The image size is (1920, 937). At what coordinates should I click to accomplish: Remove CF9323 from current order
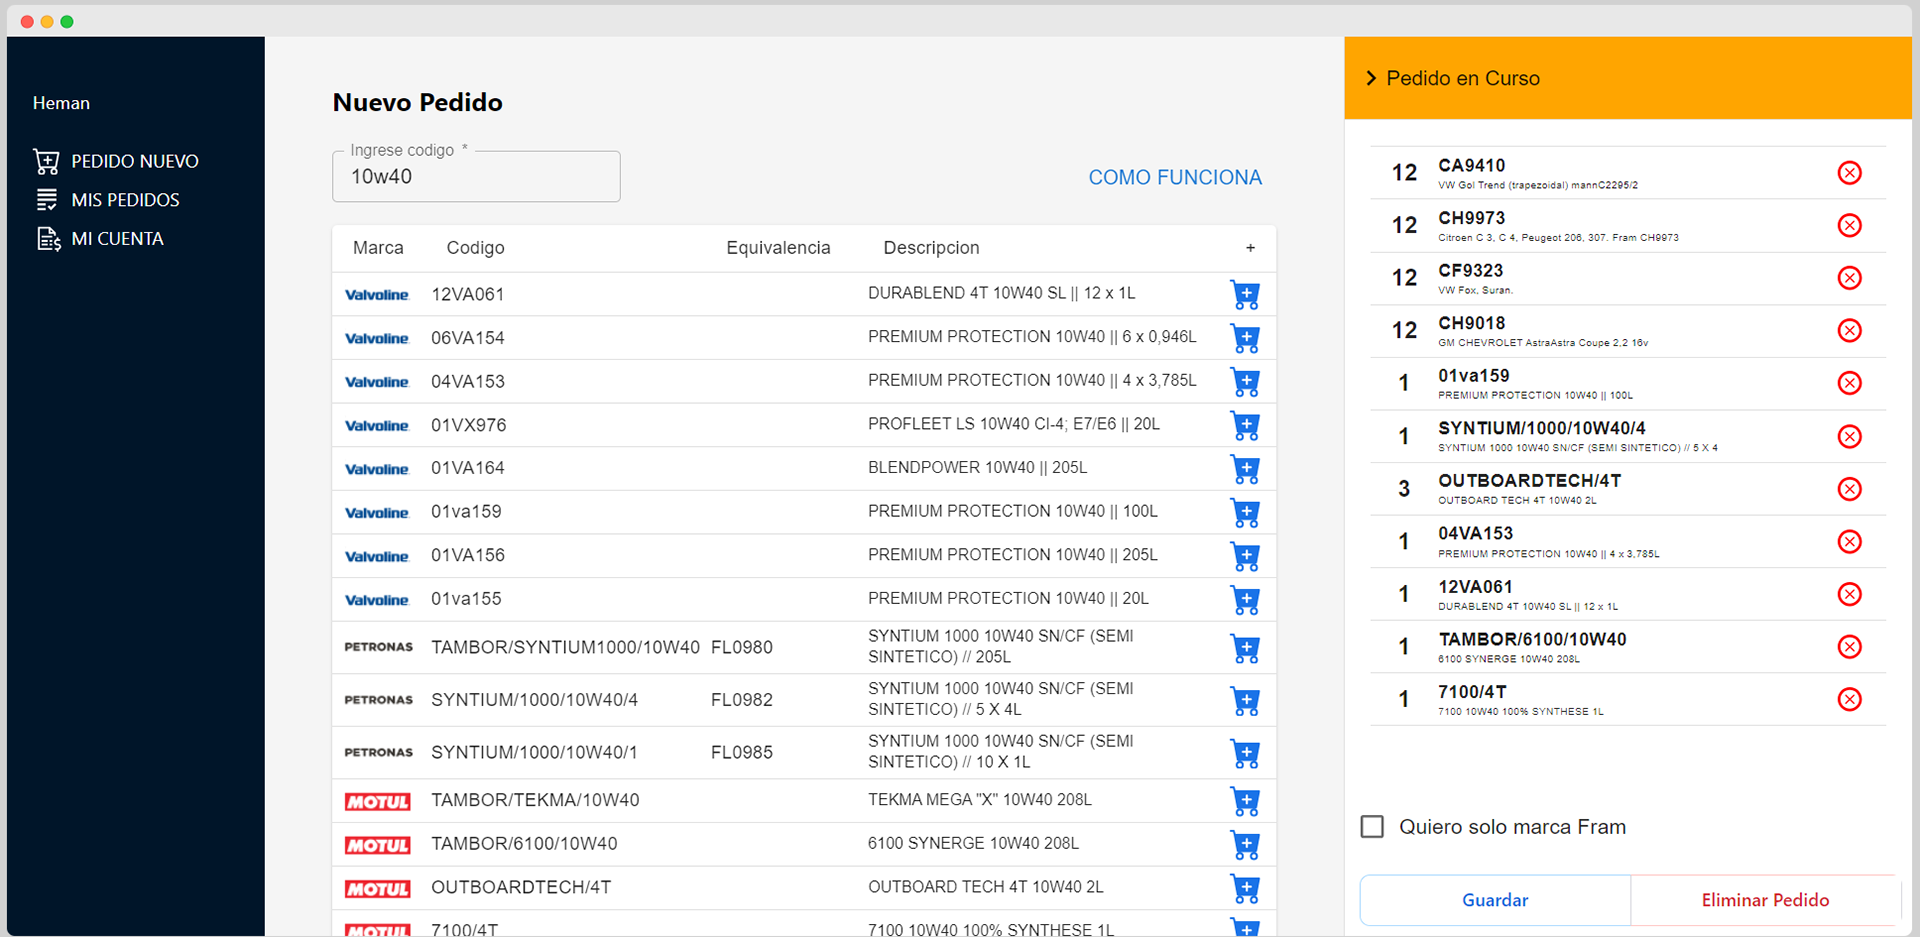pyautogui.click(x=1849, y=278)
